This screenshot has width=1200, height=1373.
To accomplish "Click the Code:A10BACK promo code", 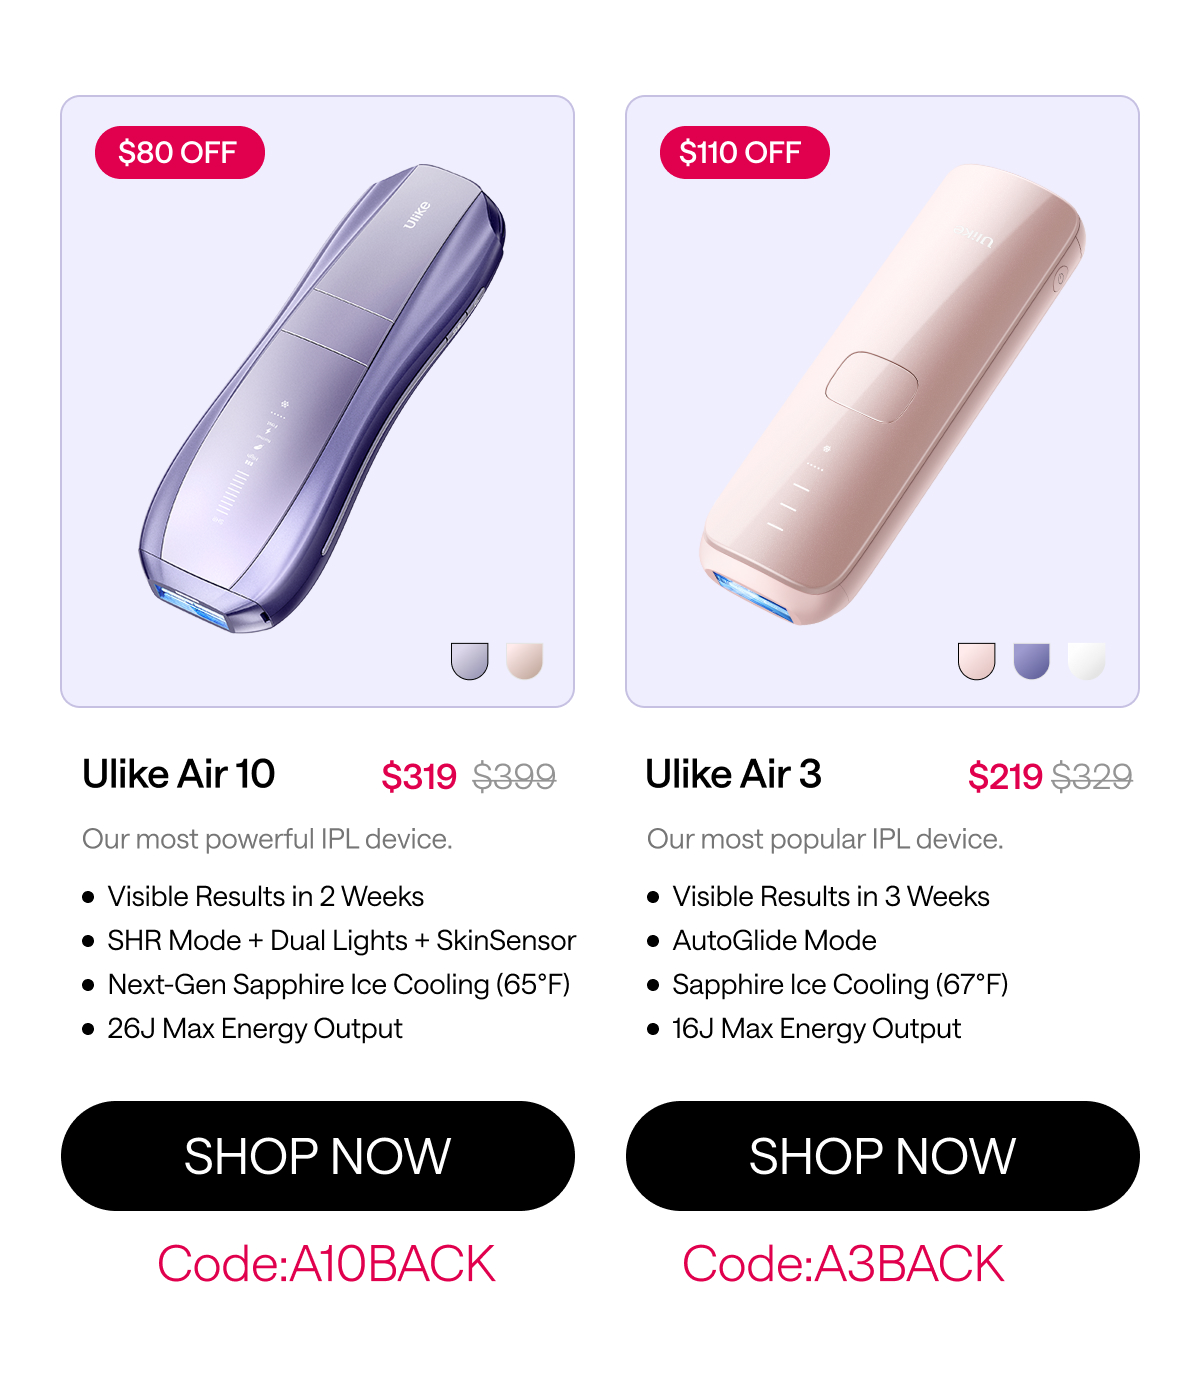I will (x=326, y=1264).
